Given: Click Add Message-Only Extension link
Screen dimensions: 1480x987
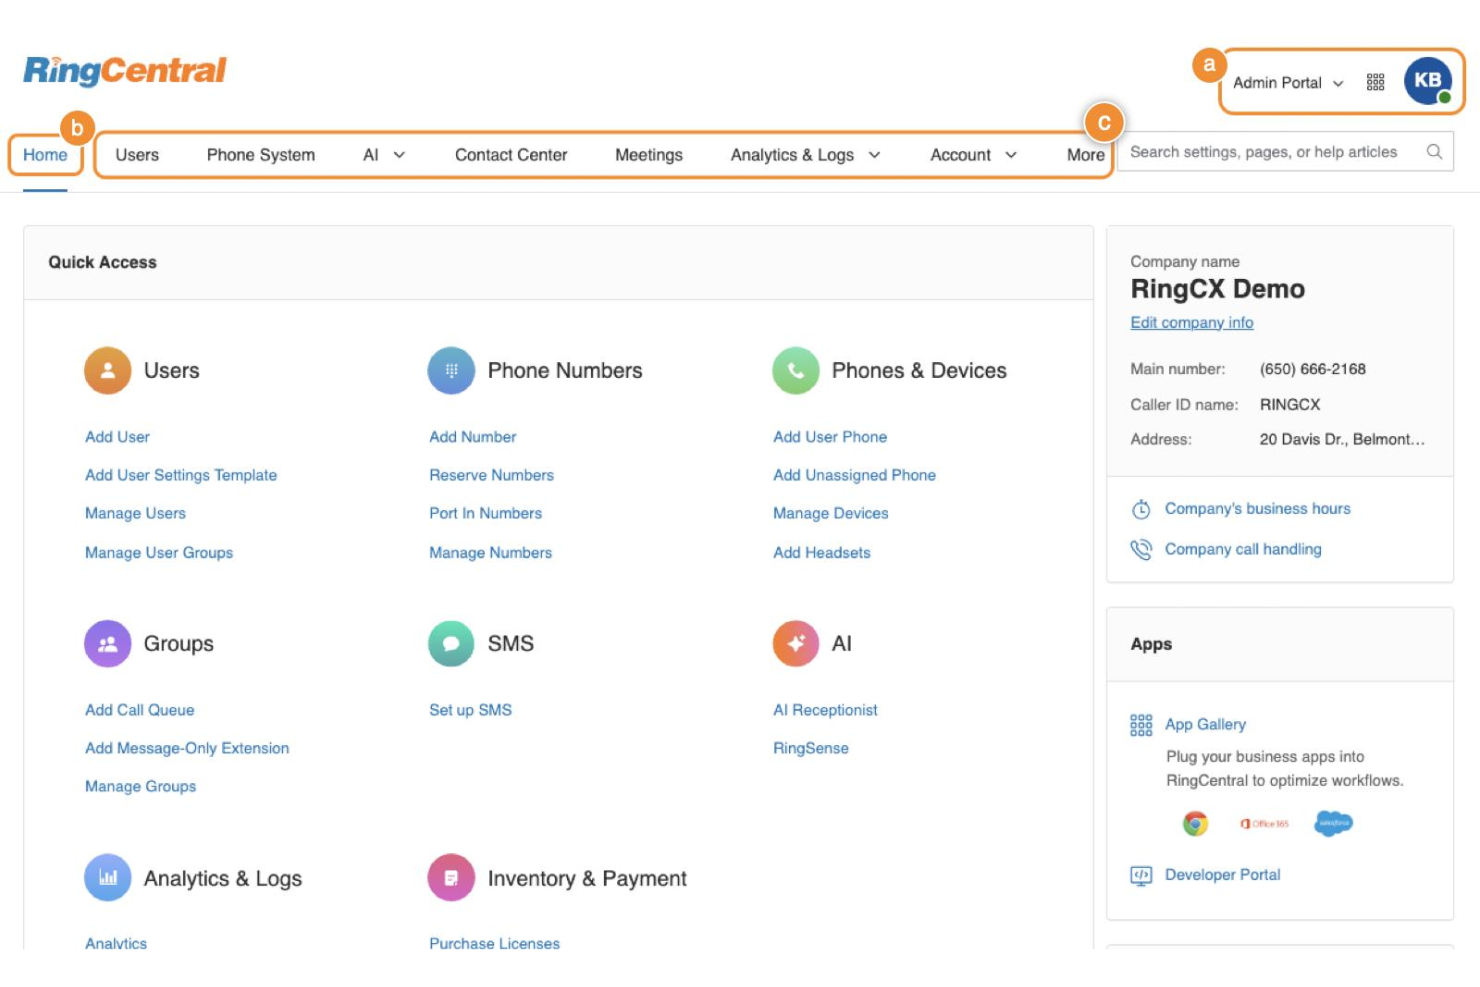Looking at the screenshot, I should tap(187, 748).
